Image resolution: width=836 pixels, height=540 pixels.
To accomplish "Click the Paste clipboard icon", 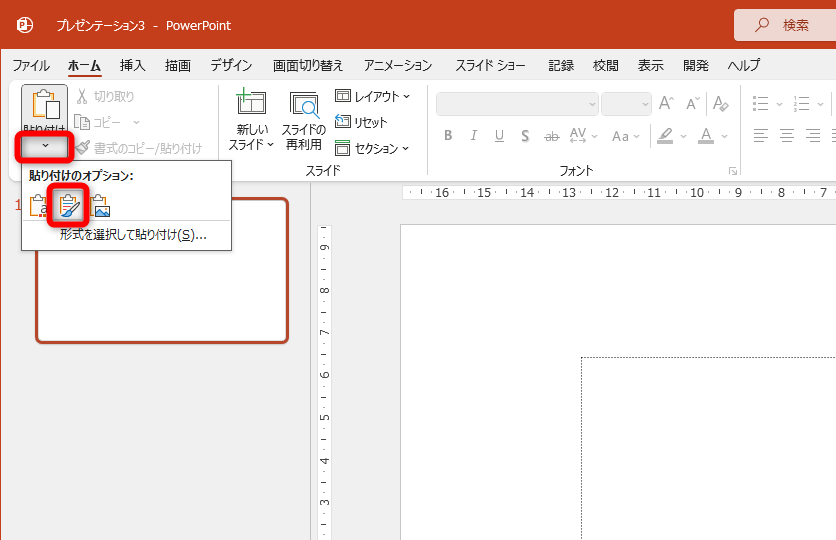I will tap(45, 104).
